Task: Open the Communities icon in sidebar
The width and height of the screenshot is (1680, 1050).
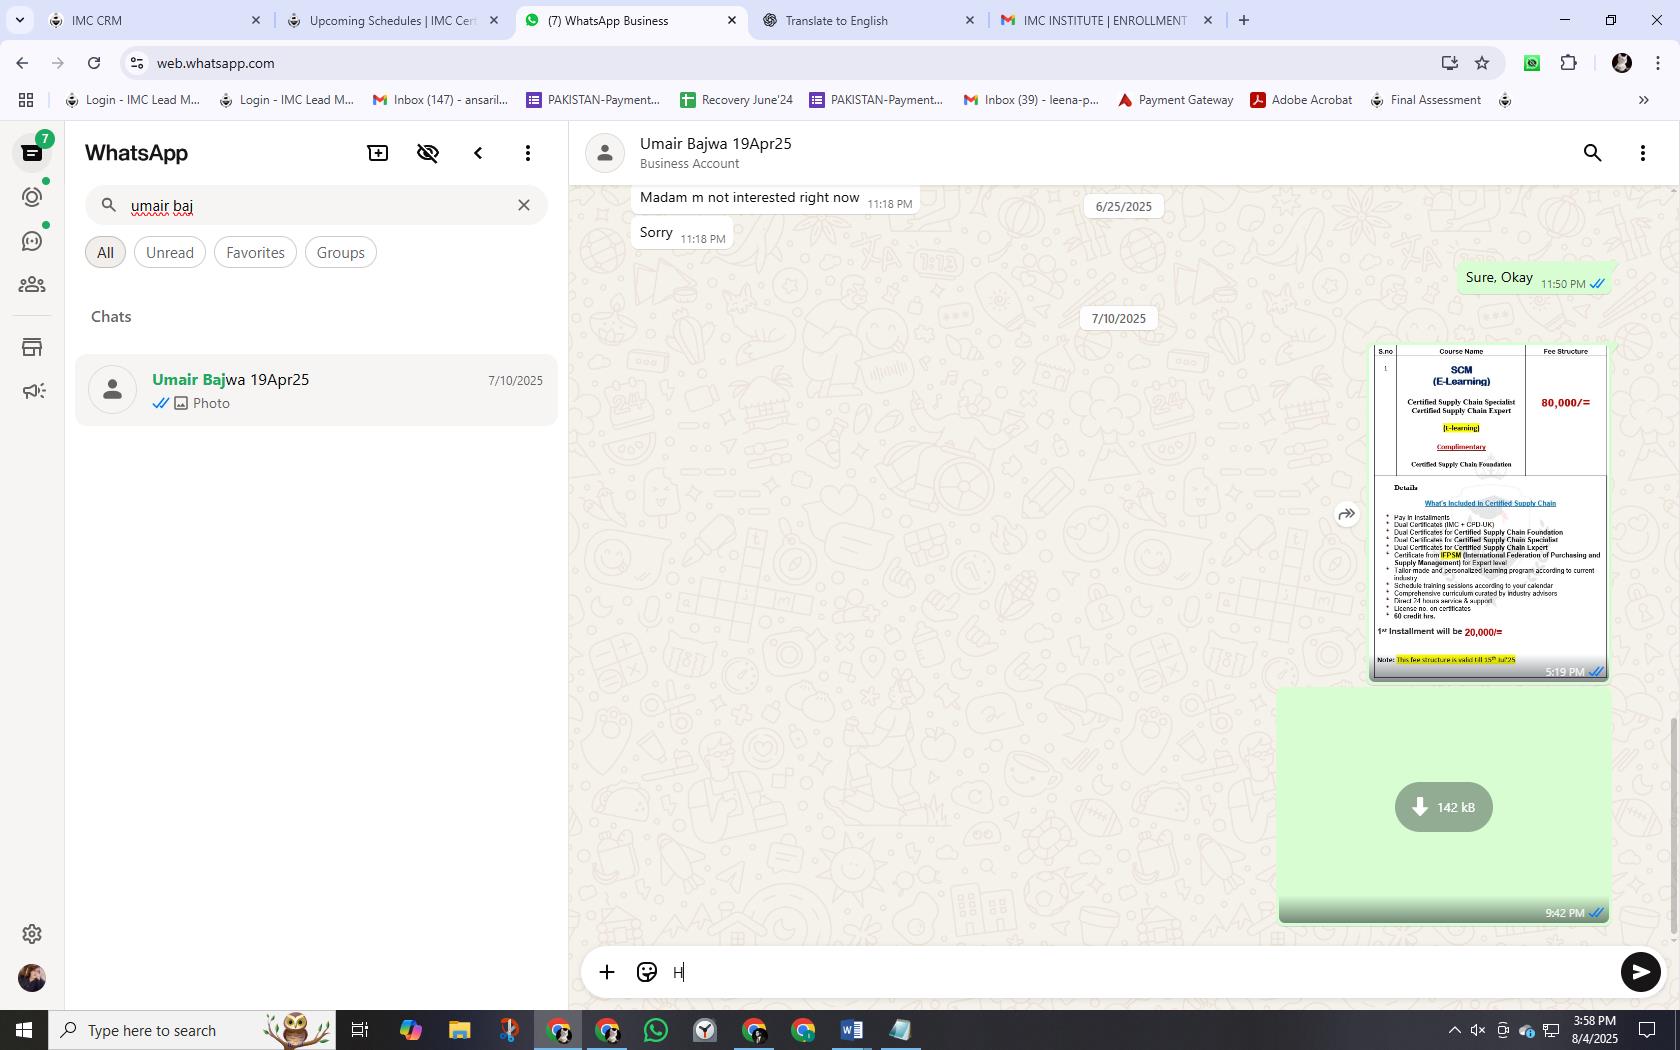Action: tap(32, 285)
